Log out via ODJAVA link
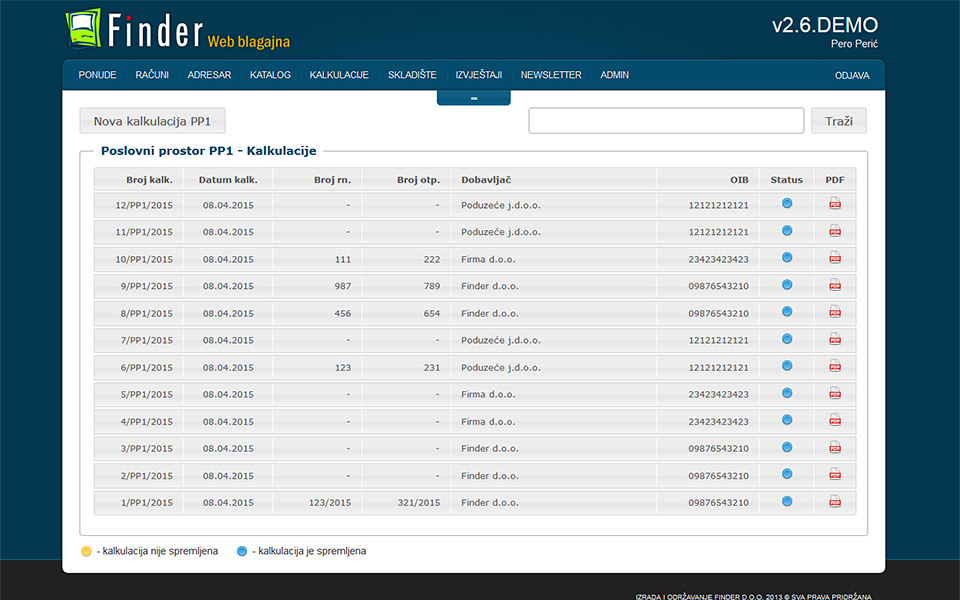Viewport: 960px width, 600px height. [852, 75]
